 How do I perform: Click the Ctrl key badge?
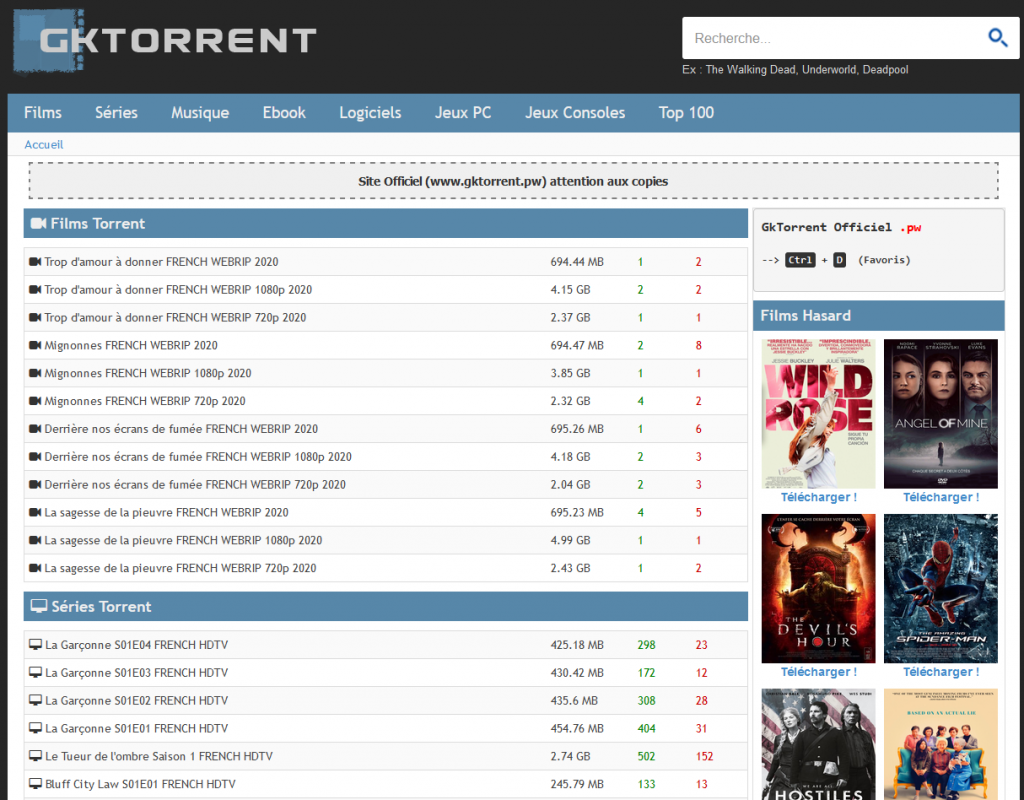pyautogui.click(x=800, y=260)
